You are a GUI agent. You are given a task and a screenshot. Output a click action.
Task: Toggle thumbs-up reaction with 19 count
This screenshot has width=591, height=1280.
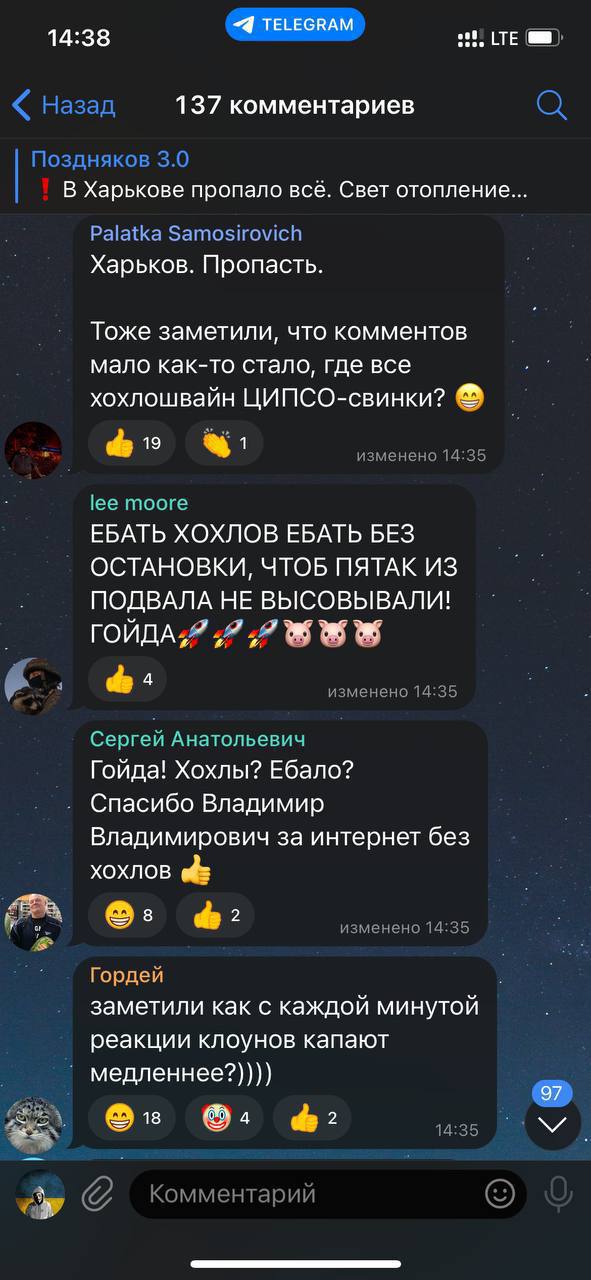[133, 443]
